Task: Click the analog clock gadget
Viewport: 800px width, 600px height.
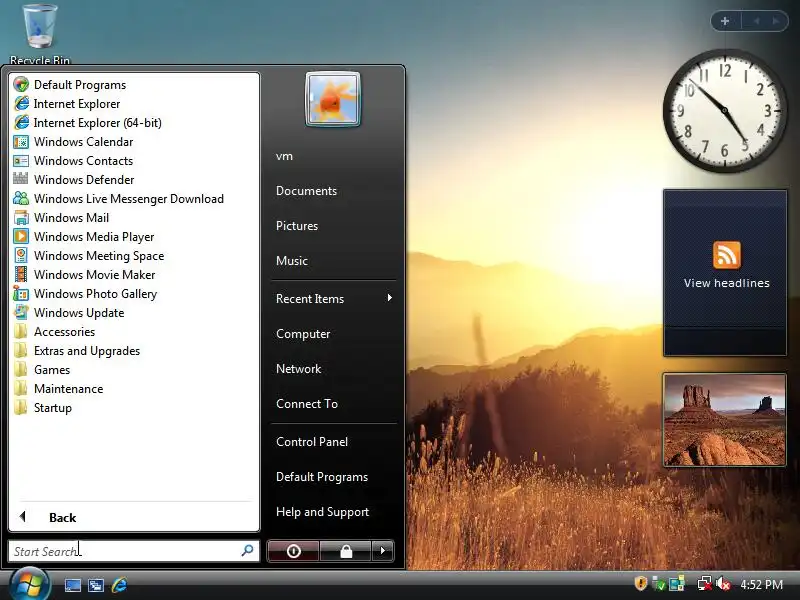Action: point(724,110)
